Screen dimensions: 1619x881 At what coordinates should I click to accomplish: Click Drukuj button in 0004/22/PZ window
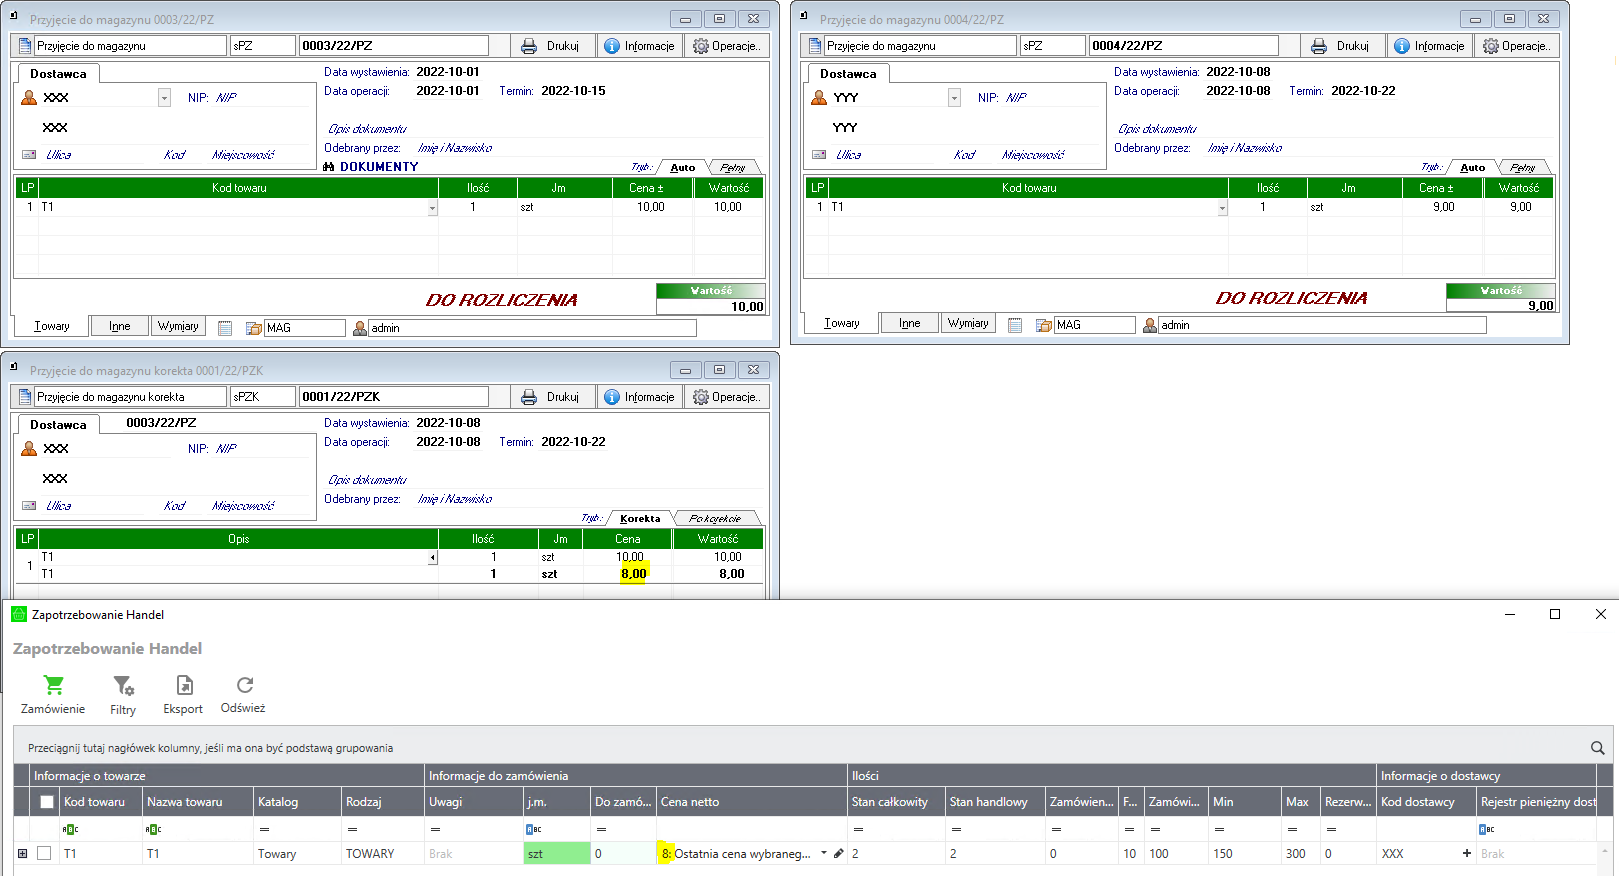pos(1342,46)
